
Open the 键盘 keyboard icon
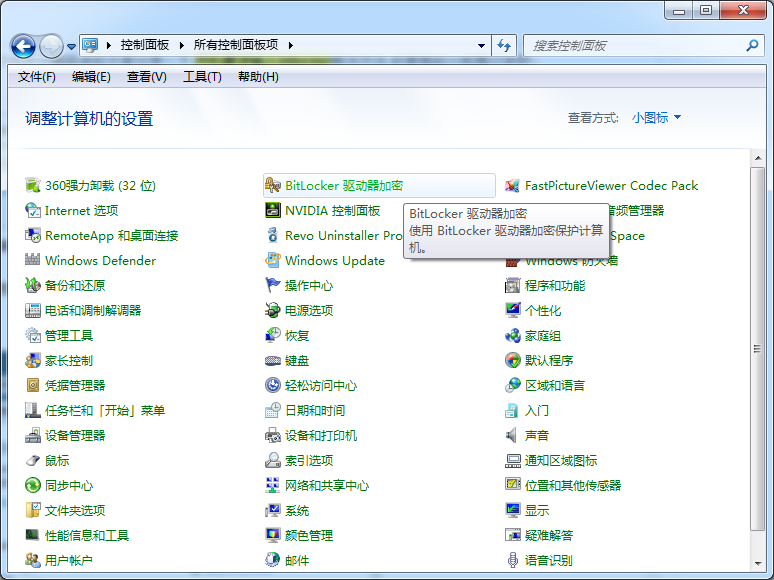(273, 361)
